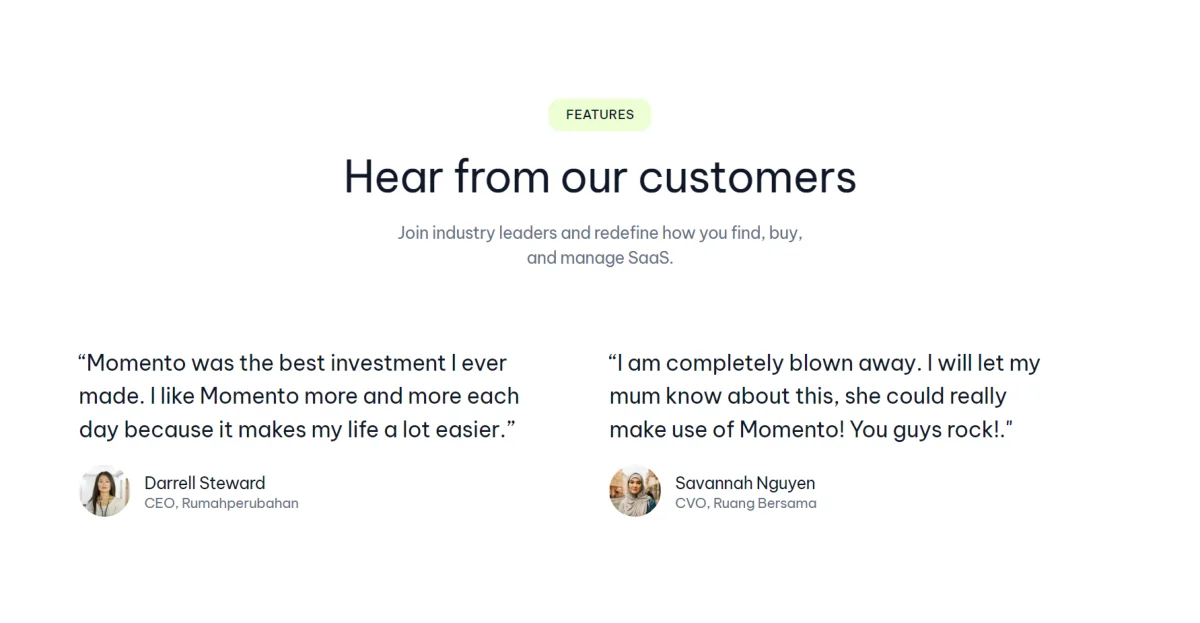Click the 'mum know about this' quote line
This screenshot has width=1200, height=623.
coord(808,396)
